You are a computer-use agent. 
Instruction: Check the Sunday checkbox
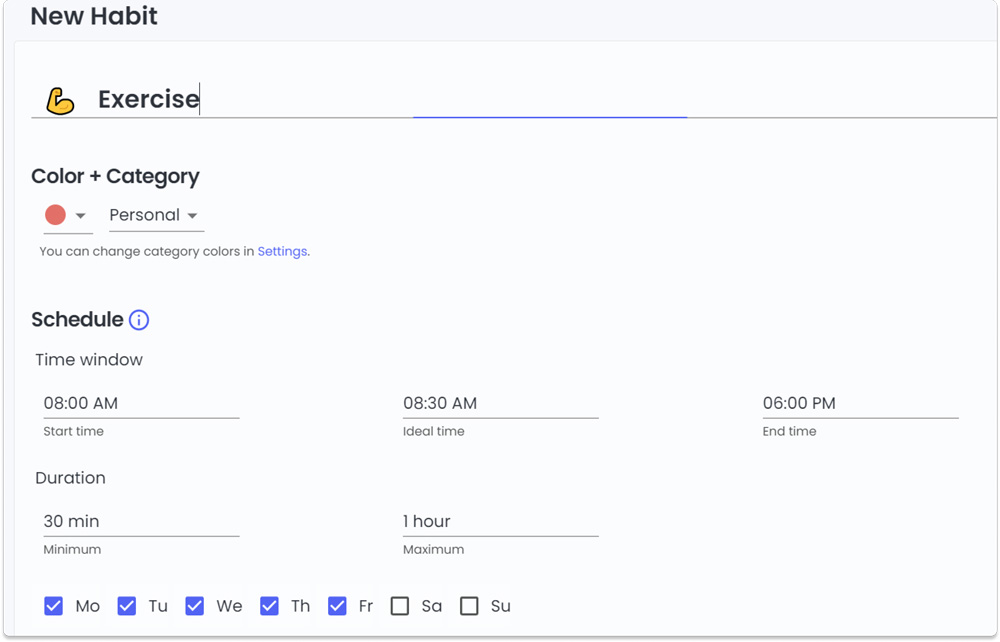click(x=469, y=606)
